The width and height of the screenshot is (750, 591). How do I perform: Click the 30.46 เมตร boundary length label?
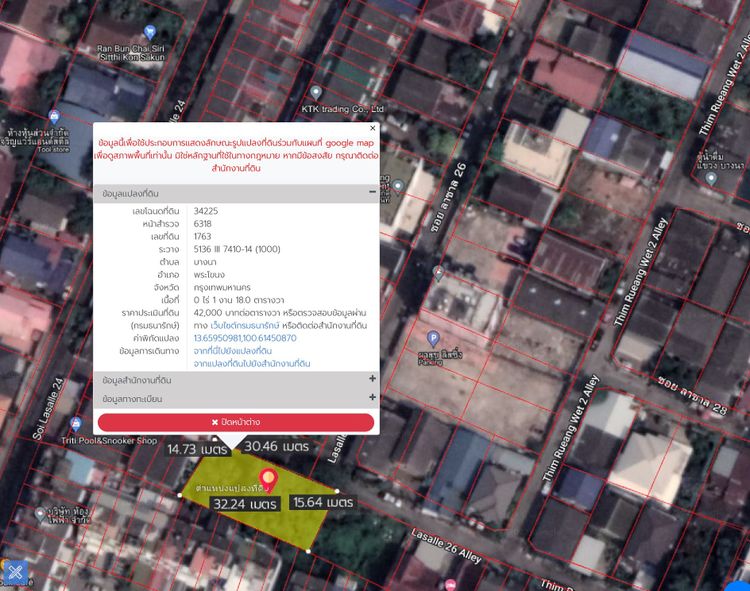click(275, 447)
